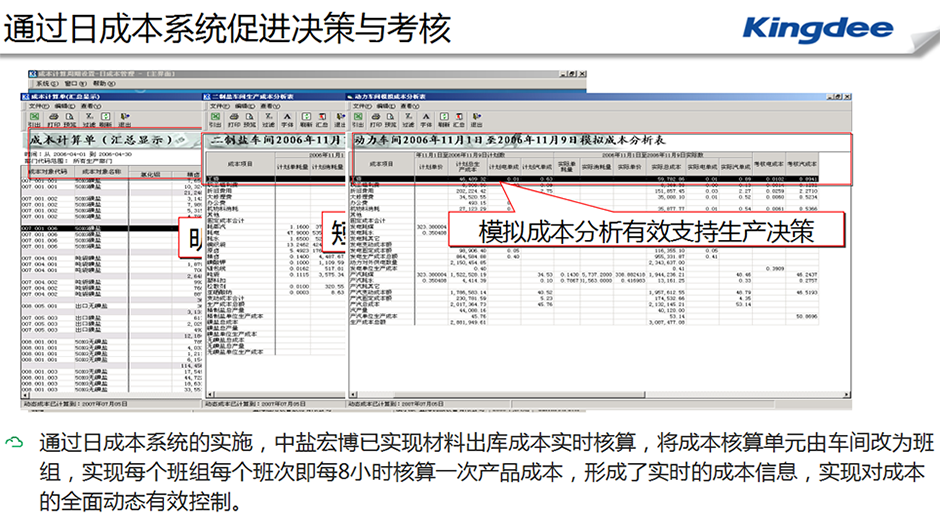Click 打印 print icon in 成本计算单 toolbar
The image size is (940, 524).
pyautogui.click(x=54, y=118)
